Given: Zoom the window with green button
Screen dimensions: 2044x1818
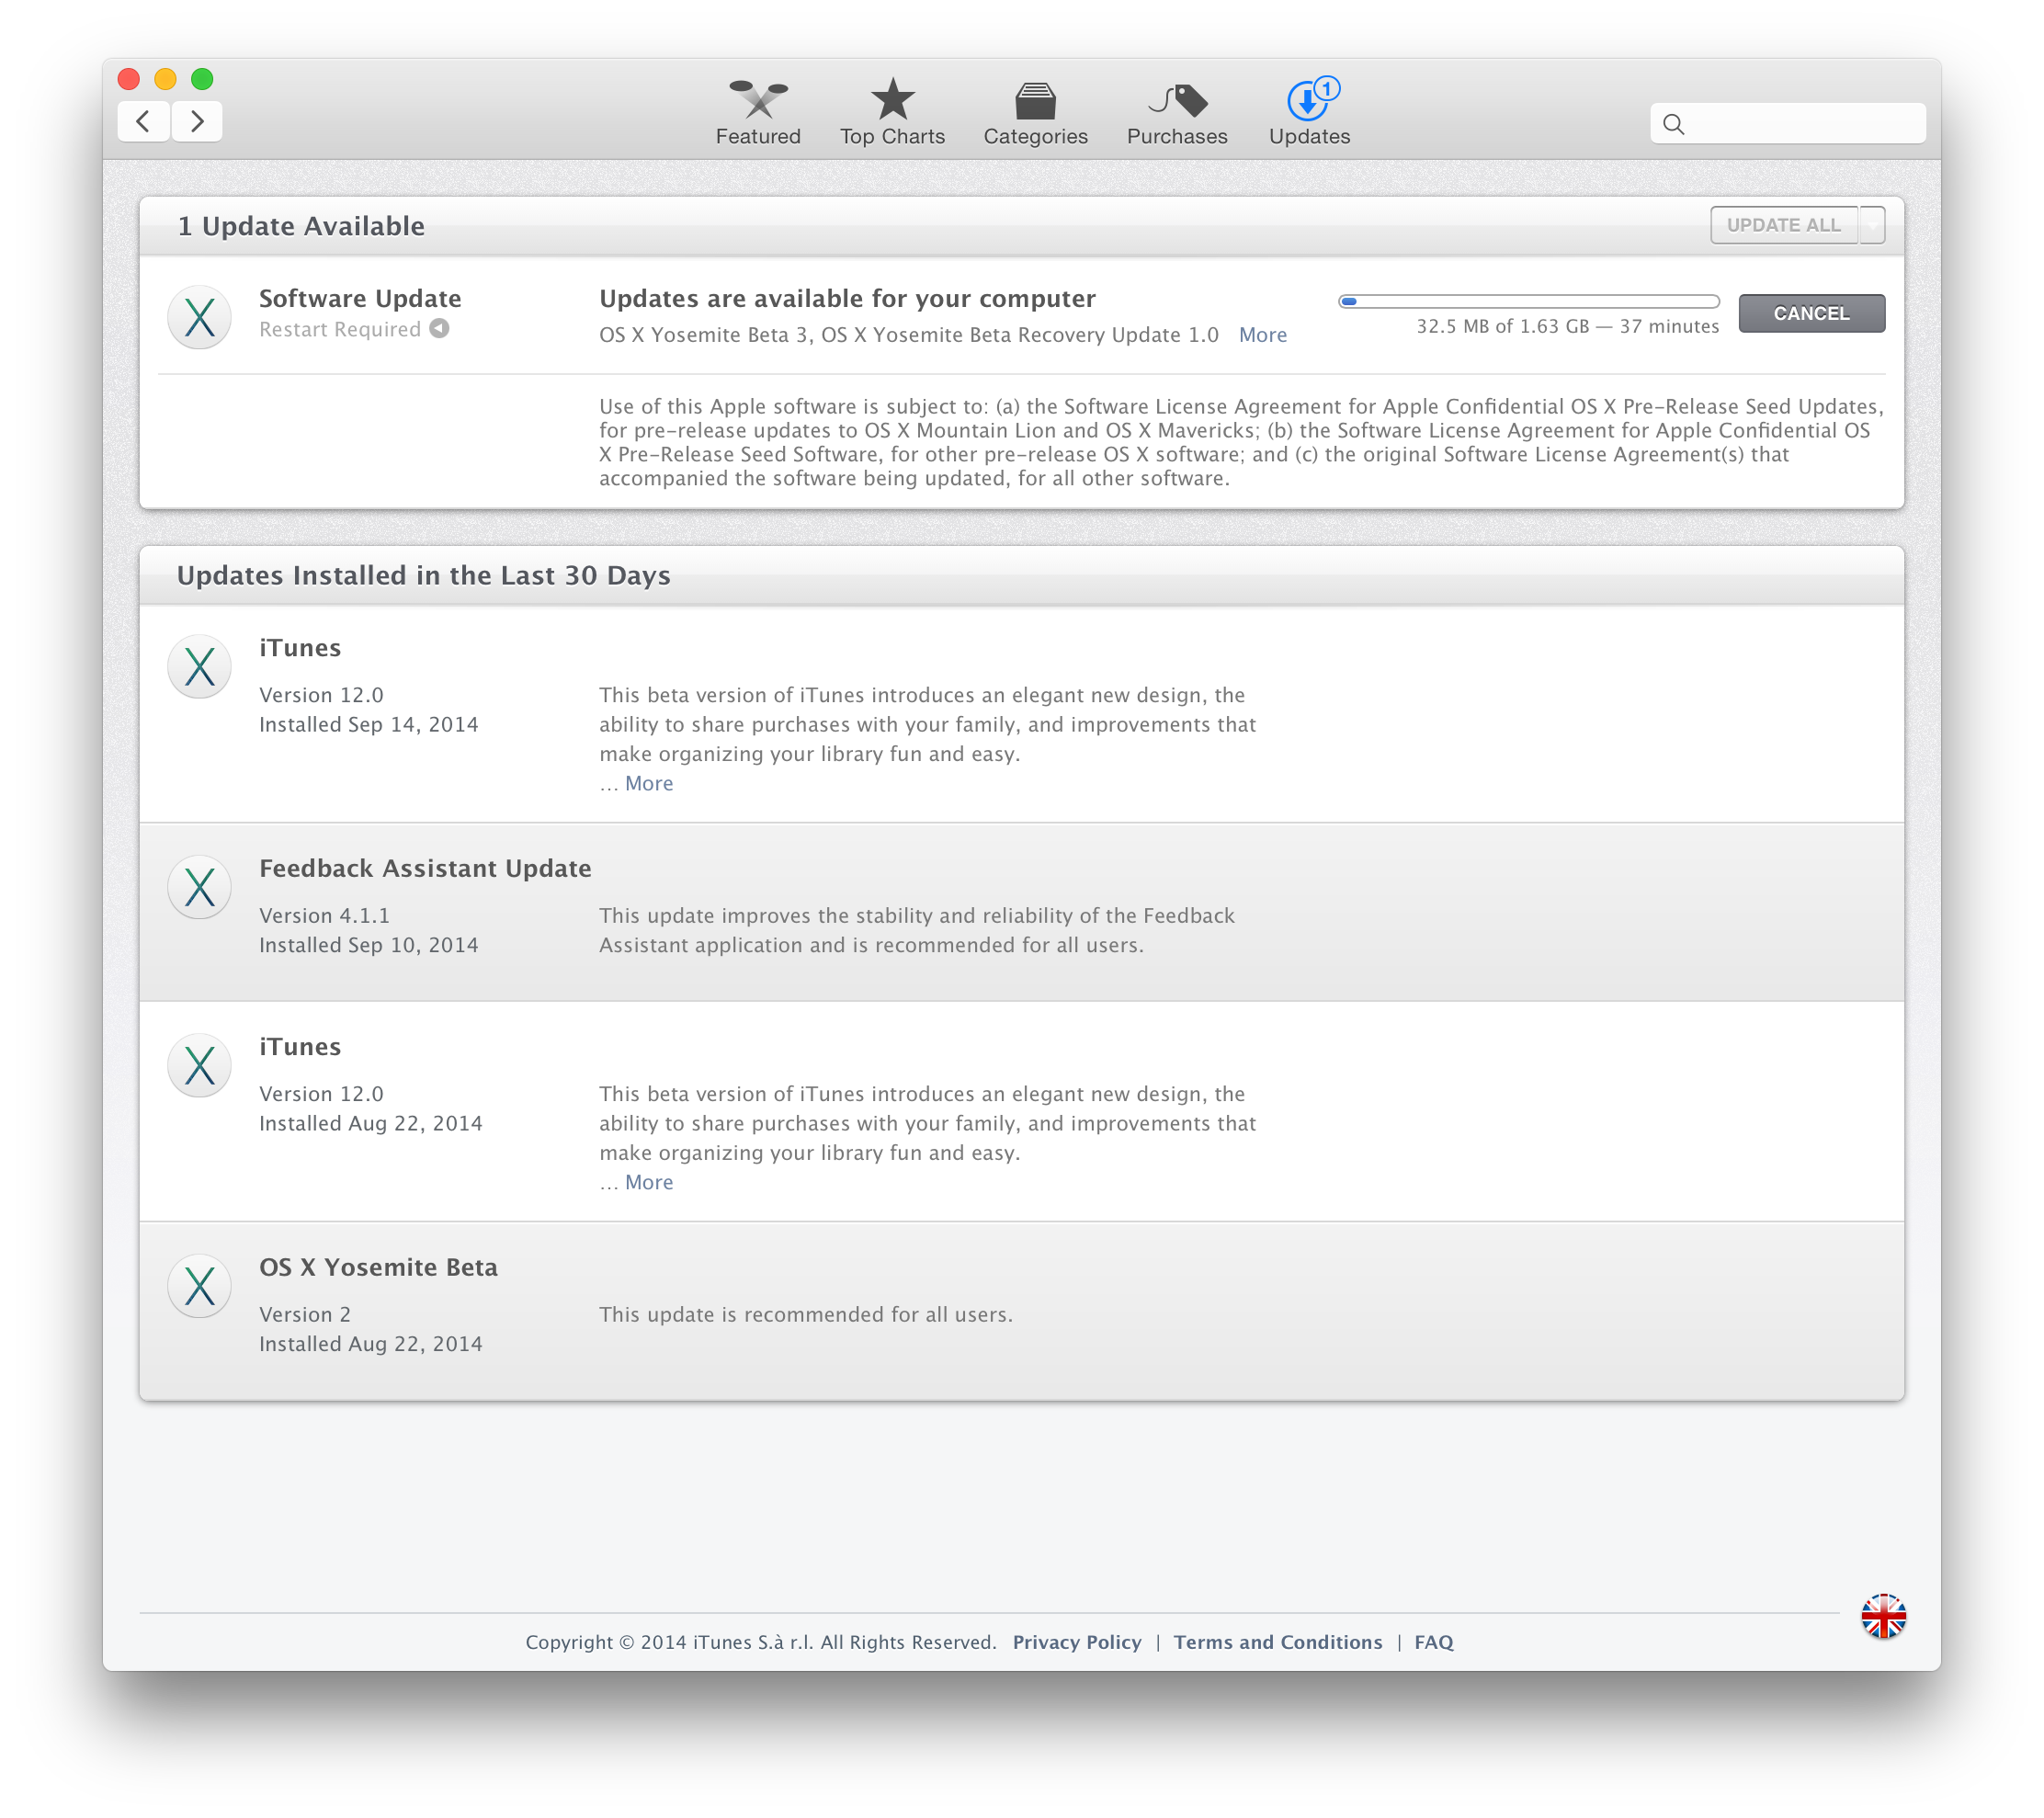Looking at the screenshot, I should click(x=202, y=79).
